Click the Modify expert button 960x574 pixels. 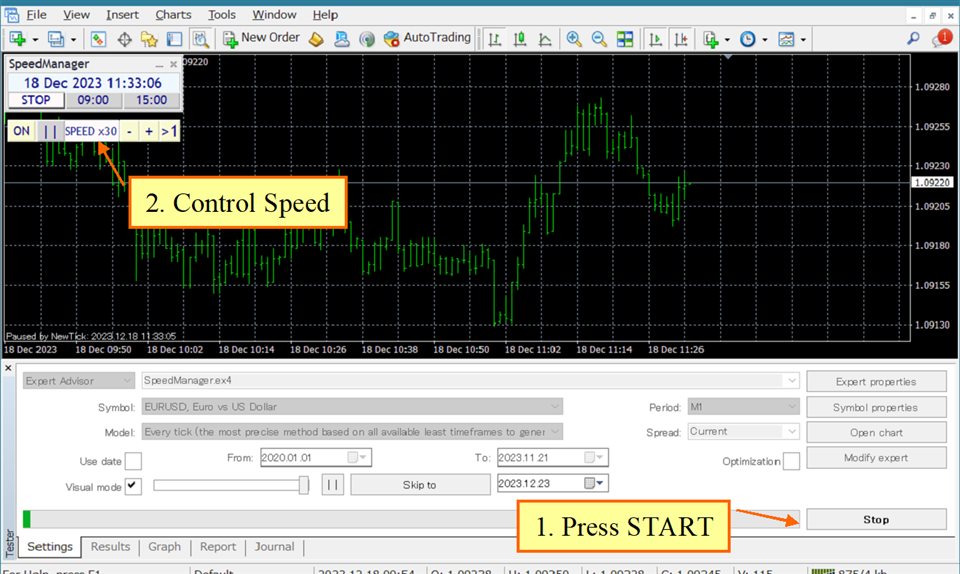(876, 458)
